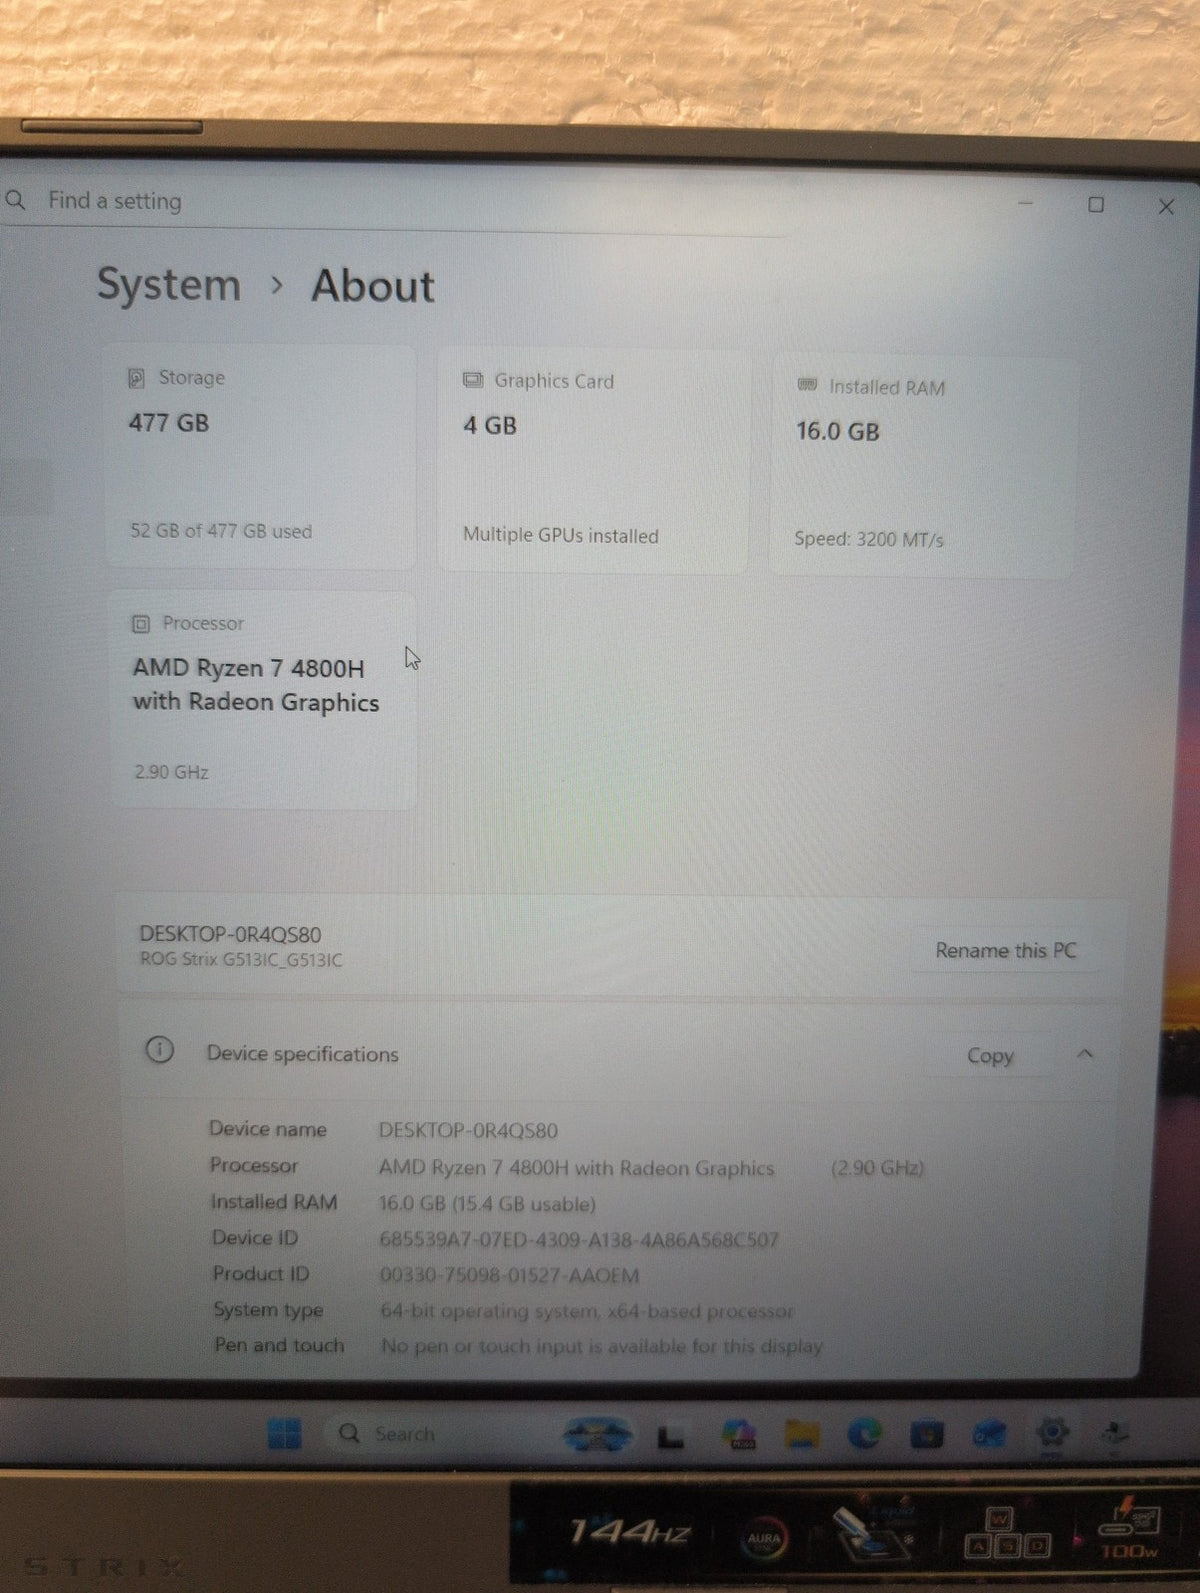Image resolution: width=1200 pixels, height=1593 pixels.
Task: Close the Settings window
Action: click(x=1166, y=207)
